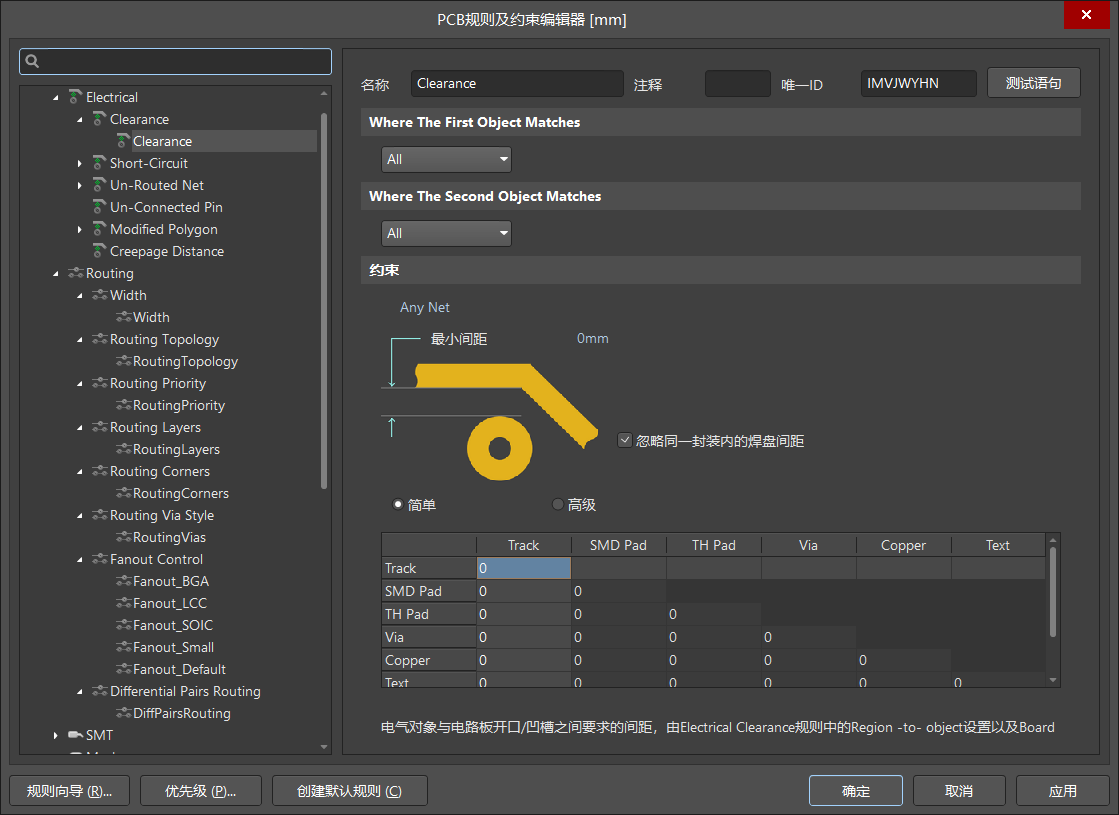
Task: Click the Short-Circuit rule icon
Action: [99, 163]
